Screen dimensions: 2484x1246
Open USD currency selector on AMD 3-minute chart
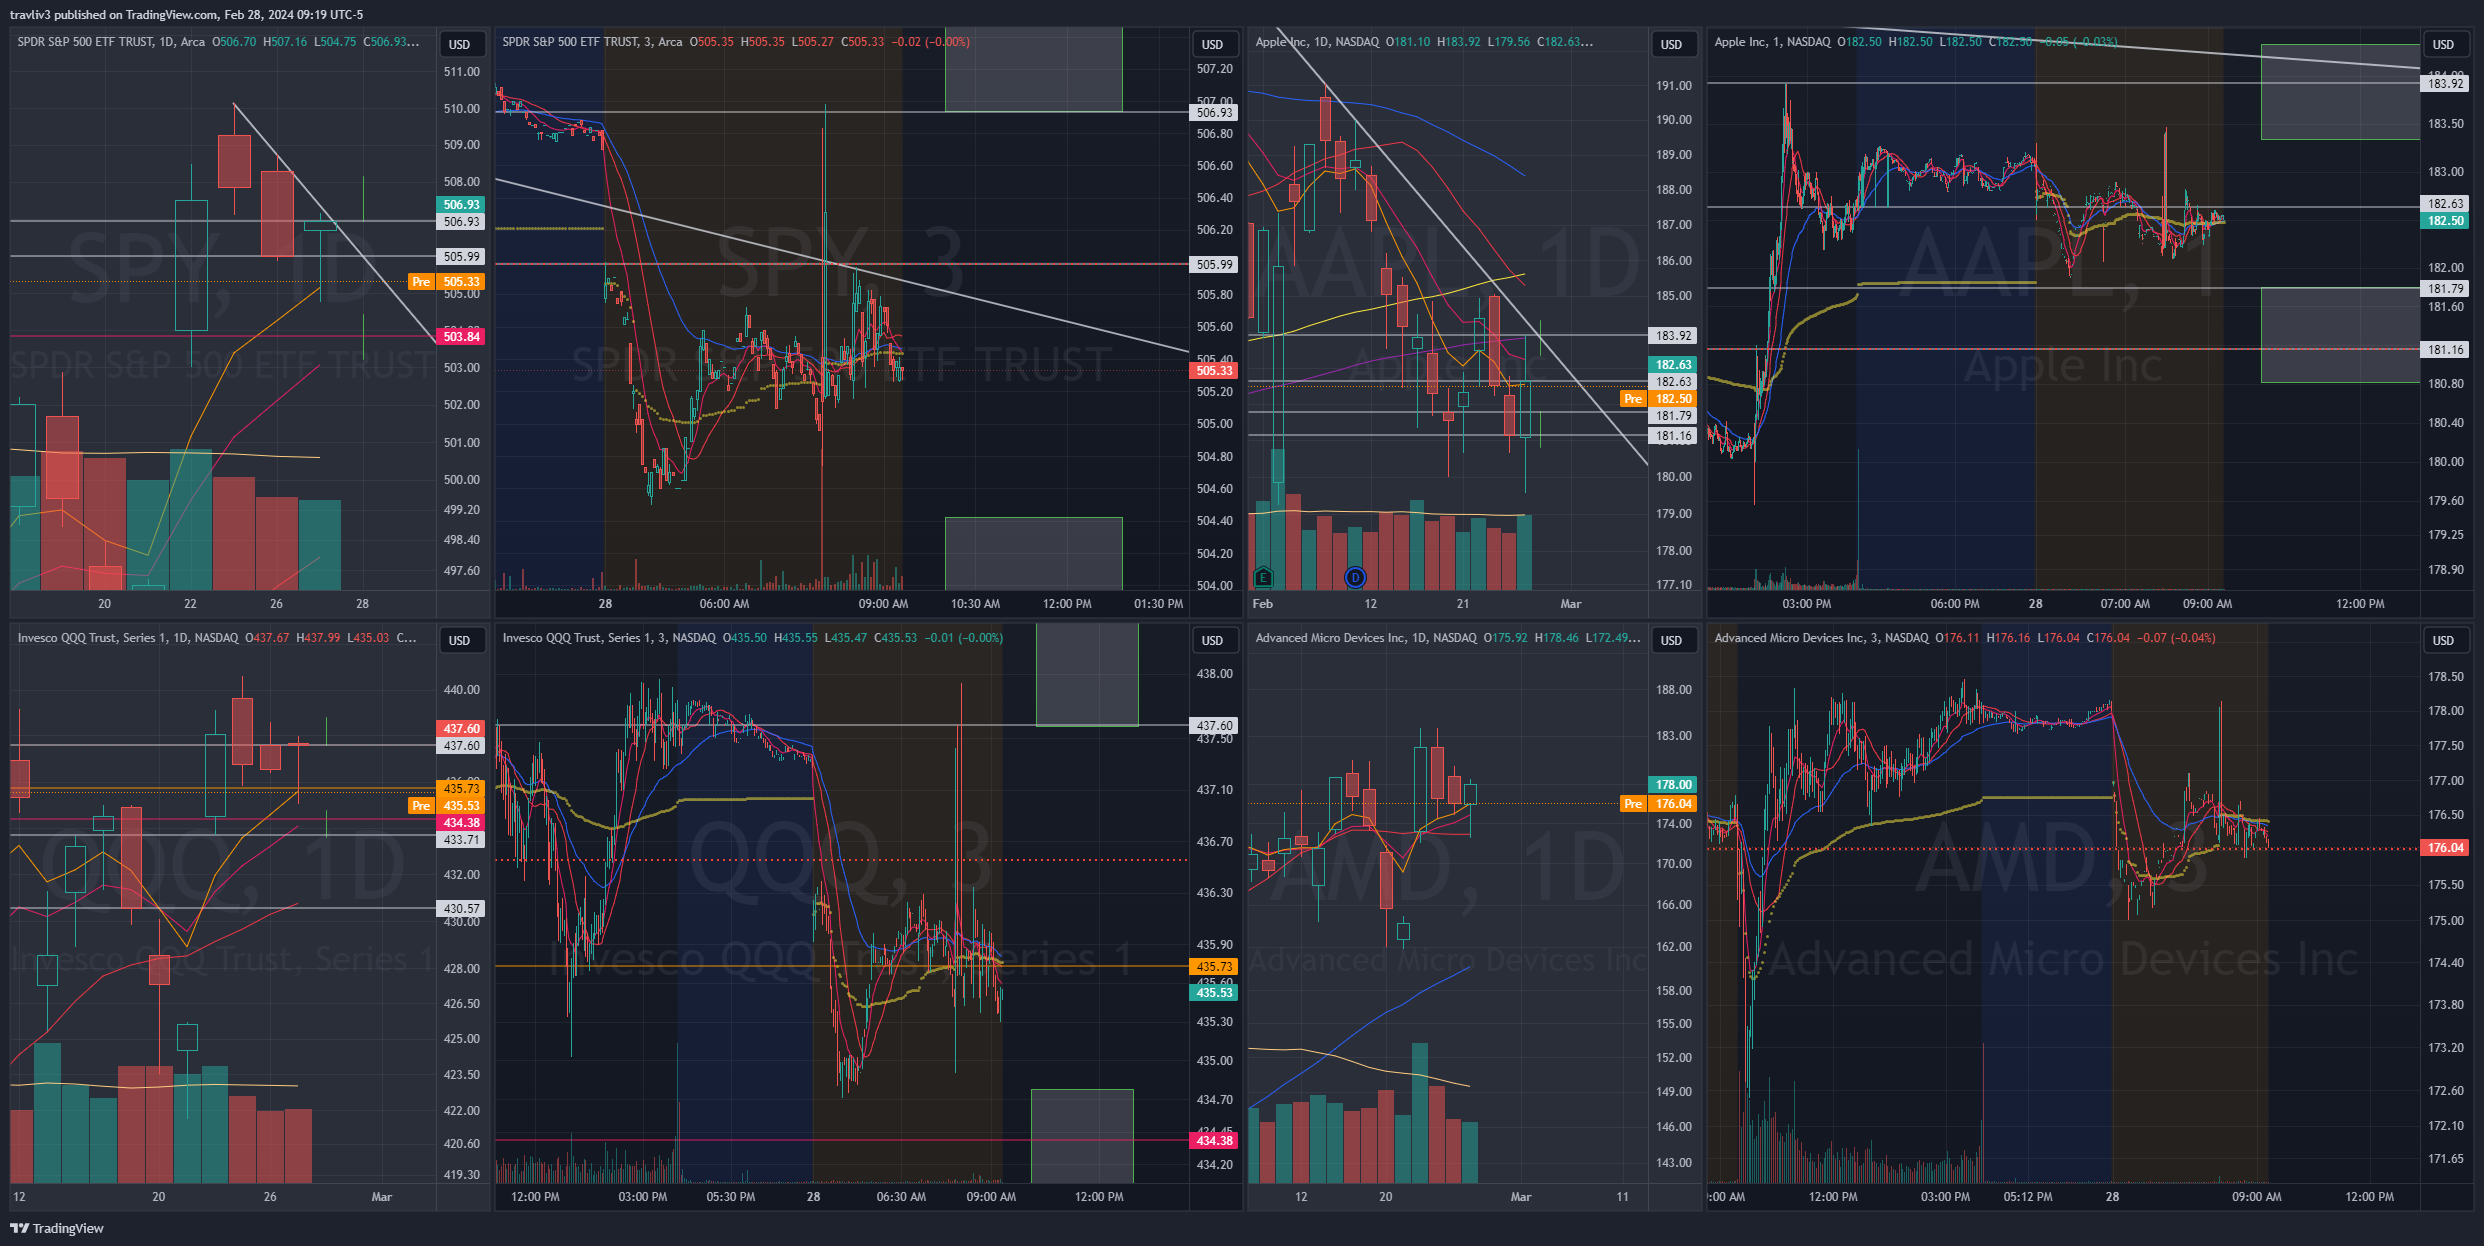(x=2443, y=640)
